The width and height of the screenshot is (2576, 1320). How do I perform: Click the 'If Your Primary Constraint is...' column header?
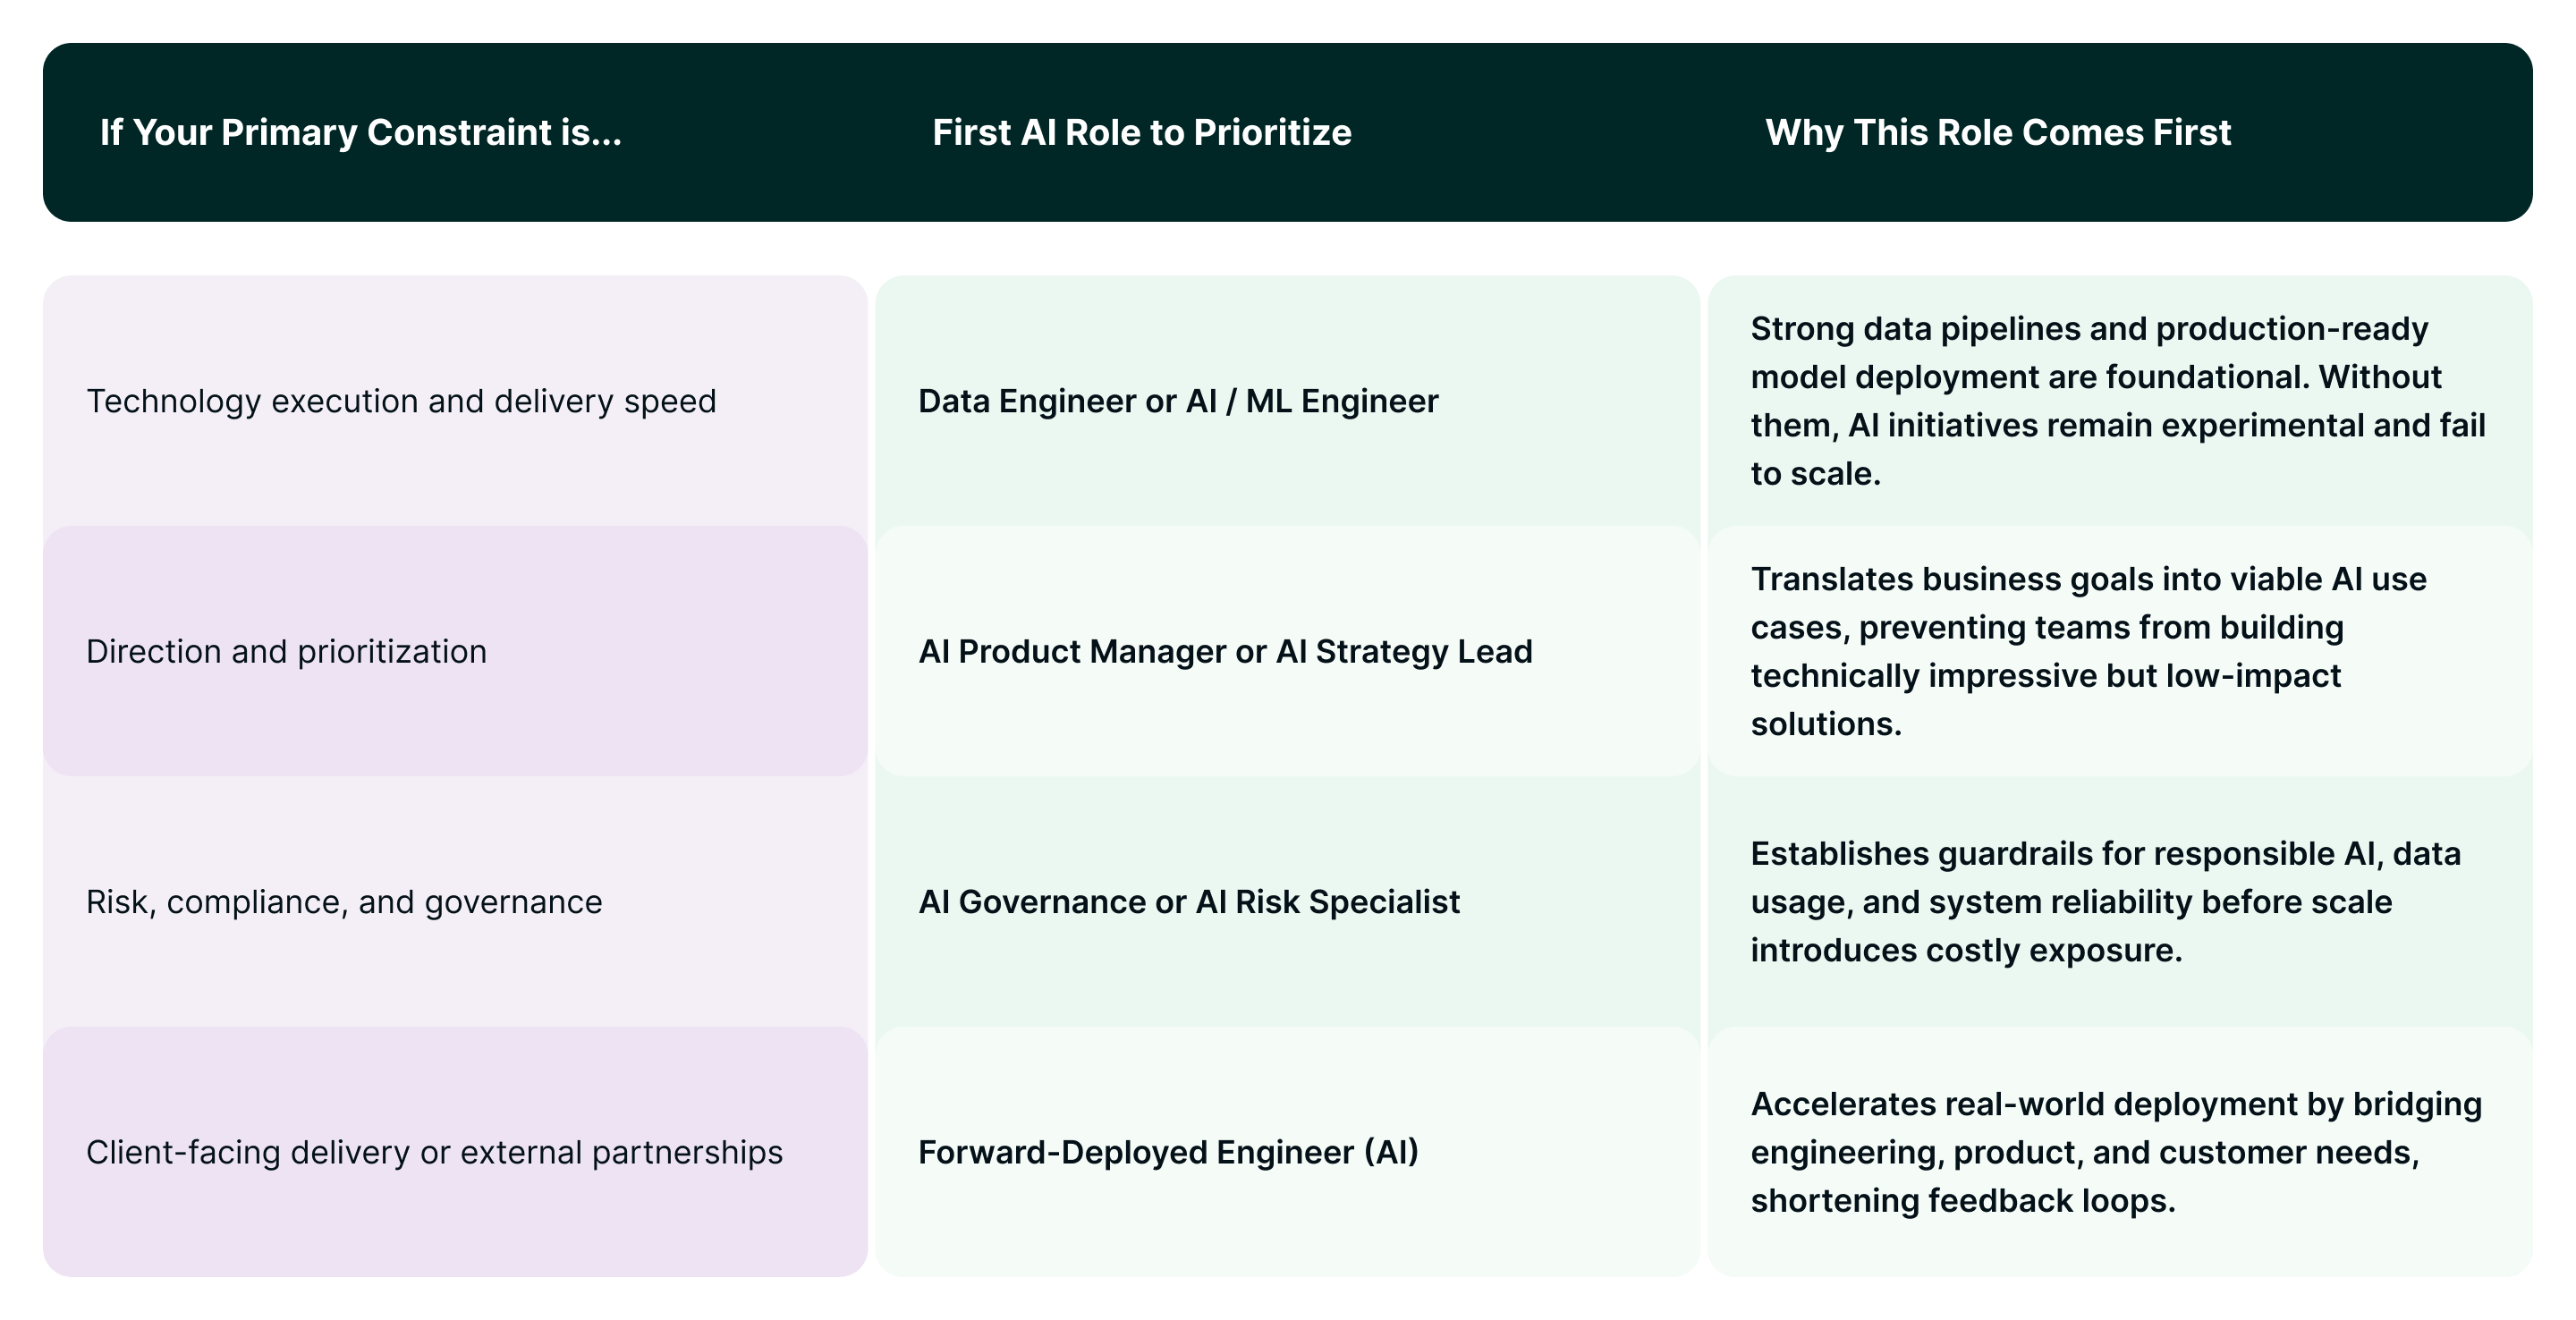point(360,132)
